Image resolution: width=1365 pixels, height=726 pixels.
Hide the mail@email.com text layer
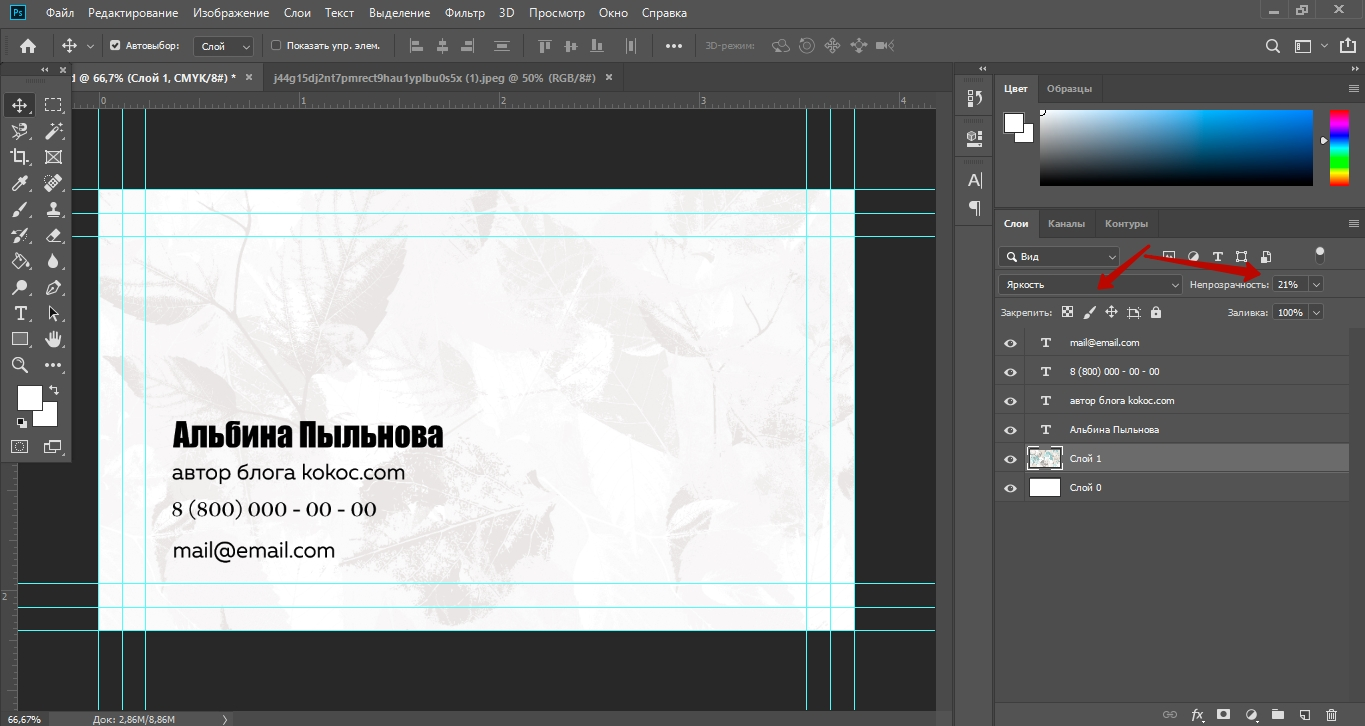1010,343
